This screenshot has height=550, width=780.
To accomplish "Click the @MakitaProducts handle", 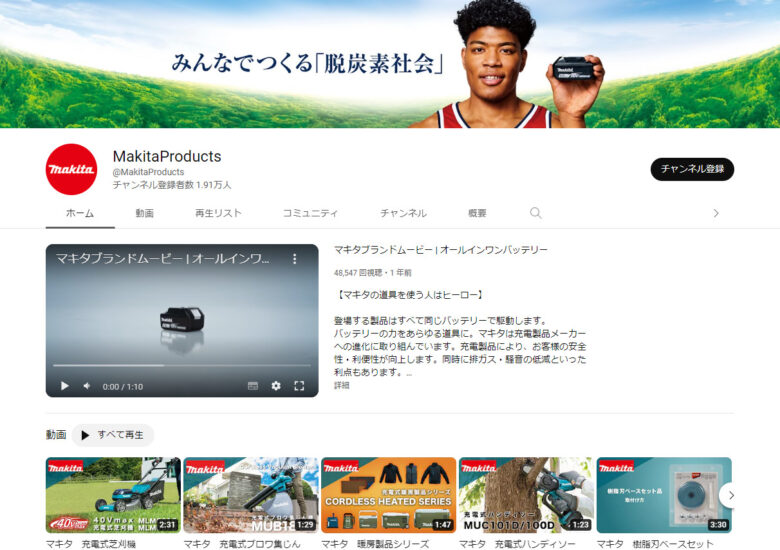I will click(148, 172).
